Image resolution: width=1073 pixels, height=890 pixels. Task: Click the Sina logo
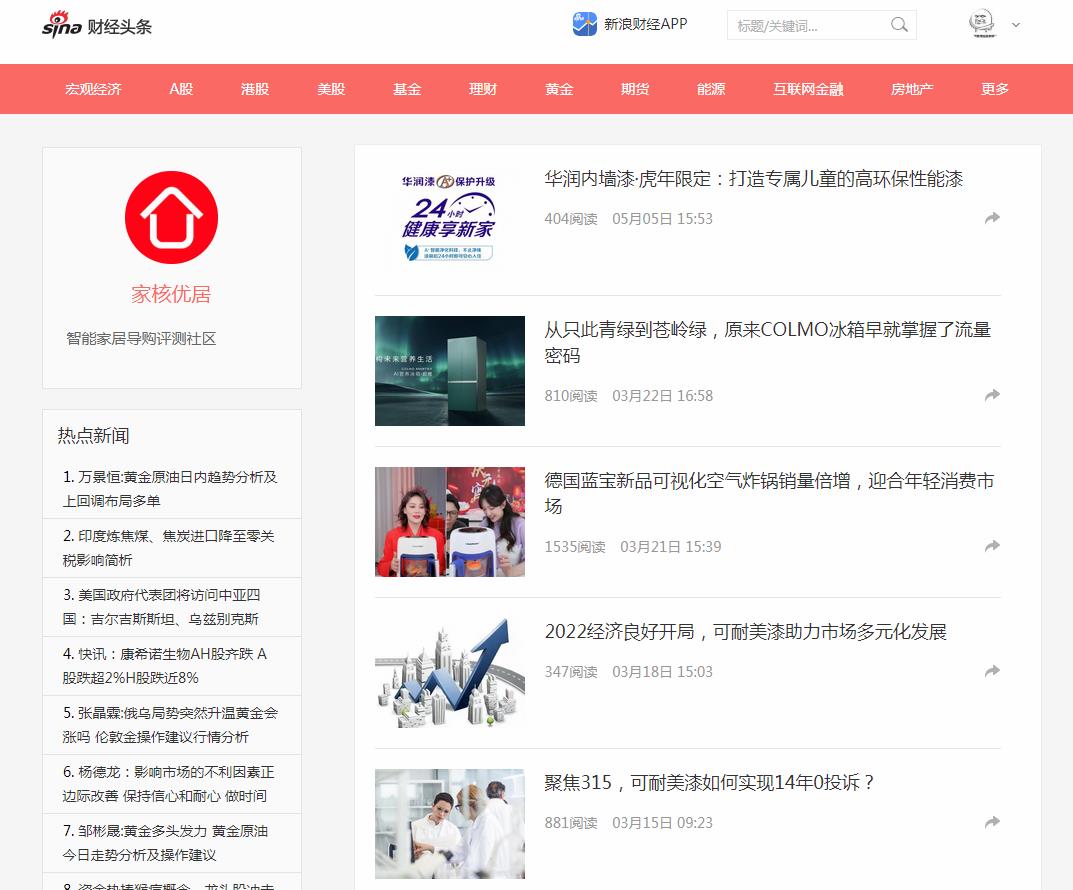pos(62,25)
